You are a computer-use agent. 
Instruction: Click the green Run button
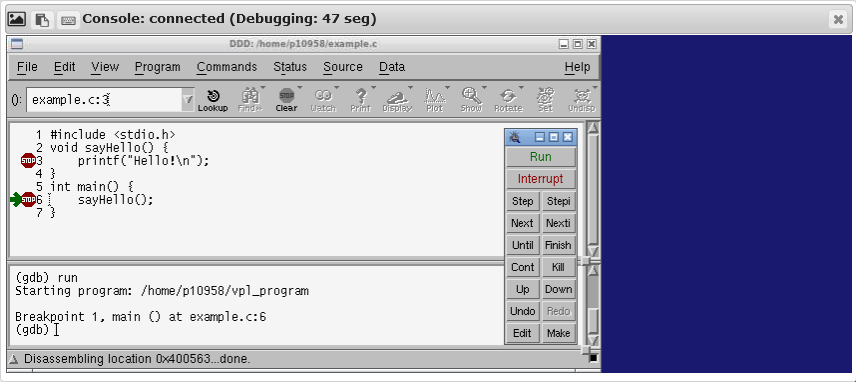(x=540, y=157)
